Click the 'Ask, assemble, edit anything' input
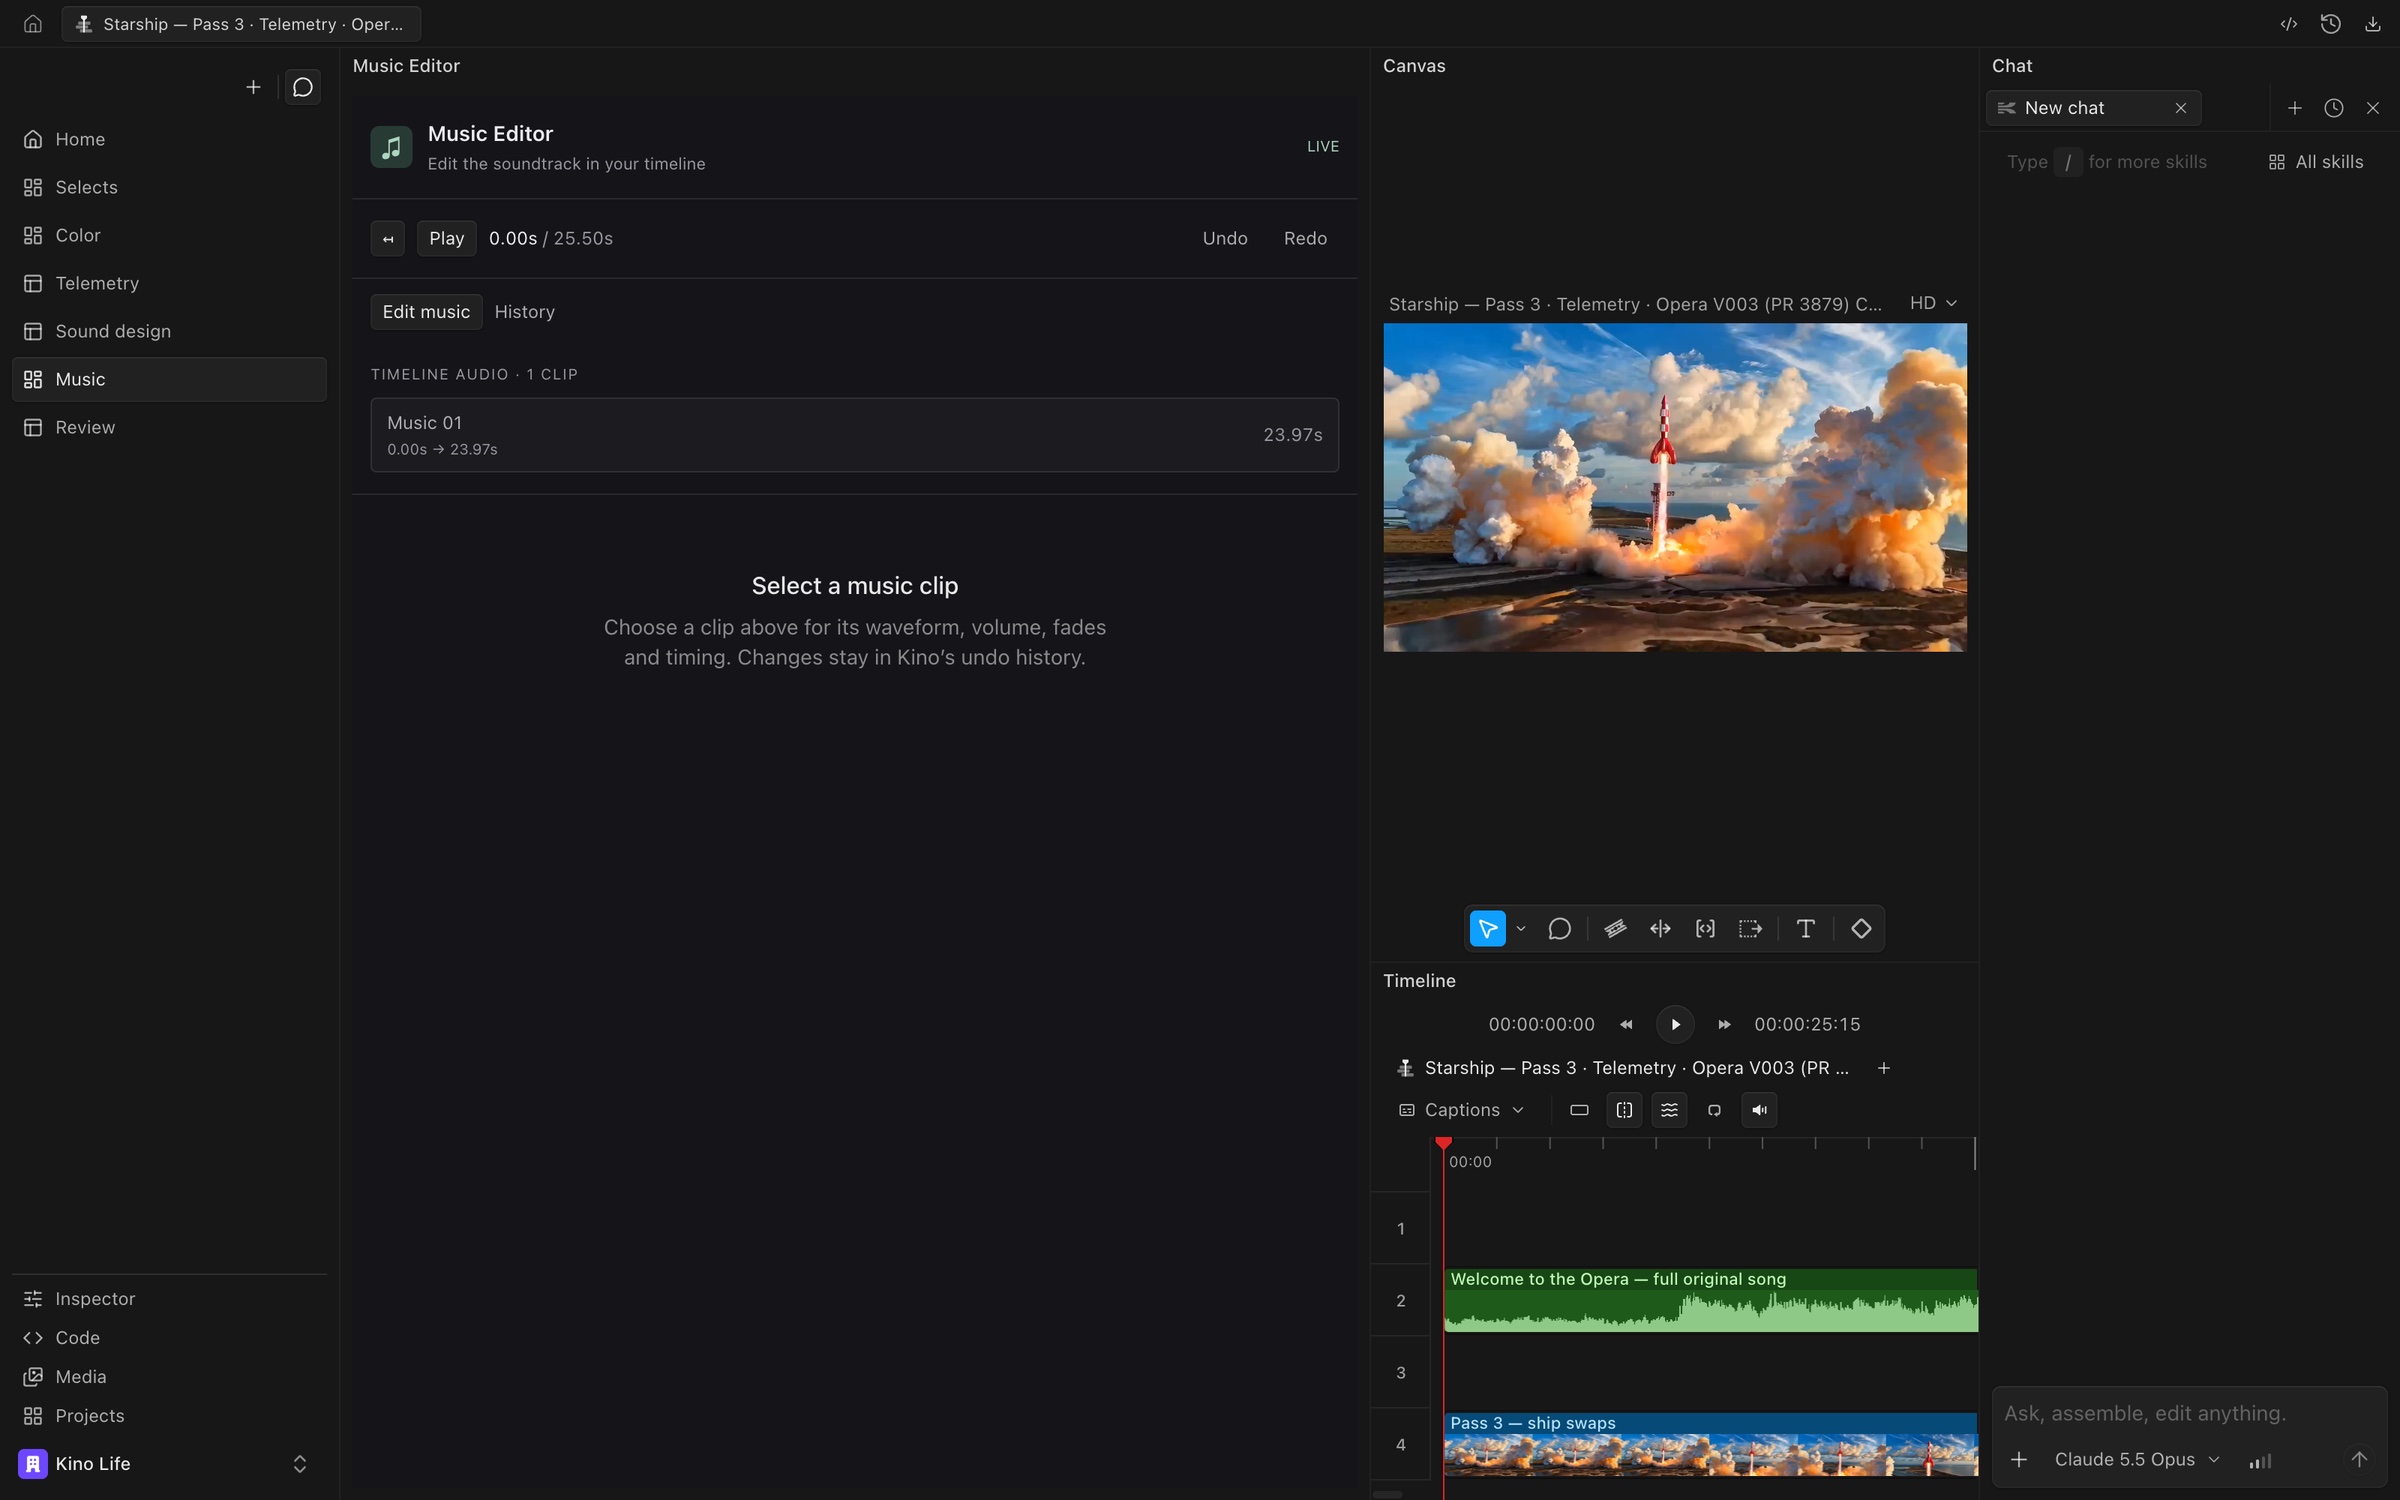 click(2188, 1414)
